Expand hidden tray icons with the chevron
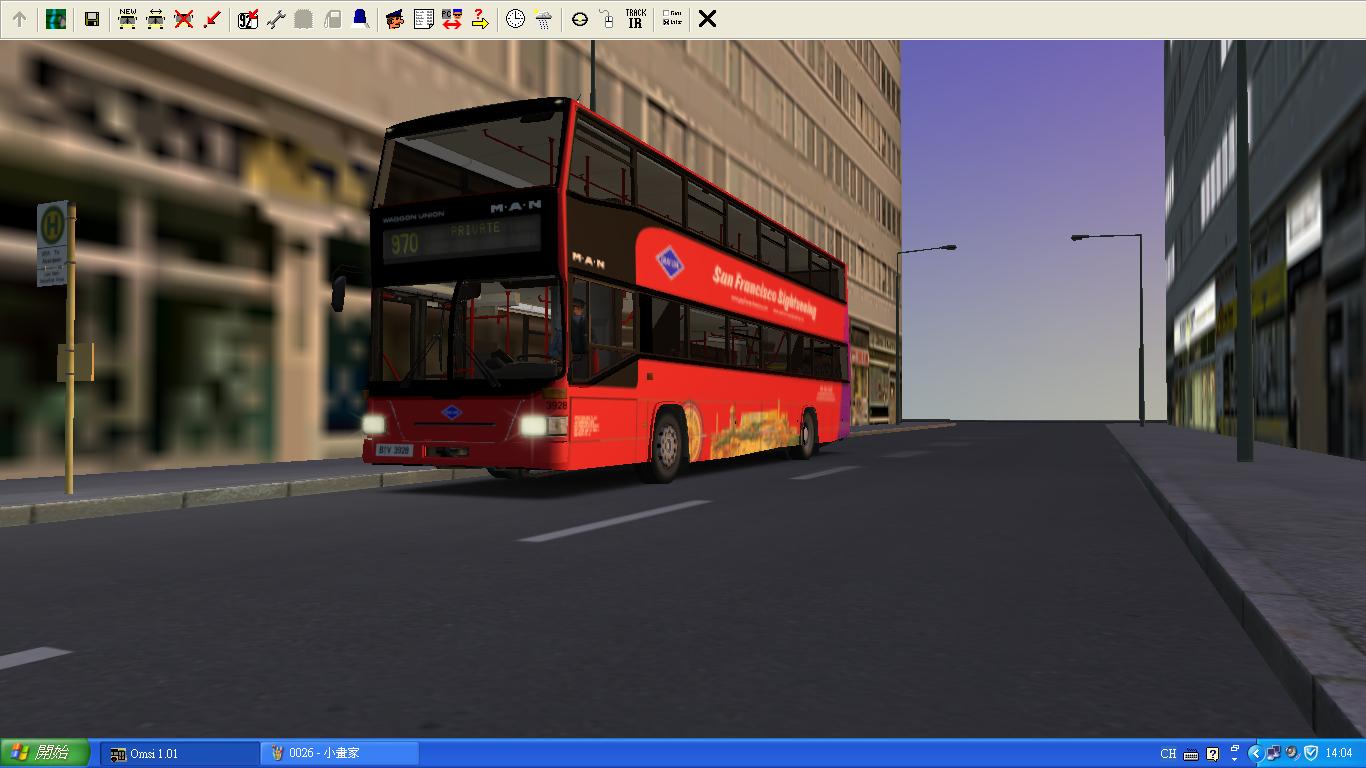Image resolution: width=1366 pixels, height=768 pixels. pyautogui.click(x=1256, y=753)
